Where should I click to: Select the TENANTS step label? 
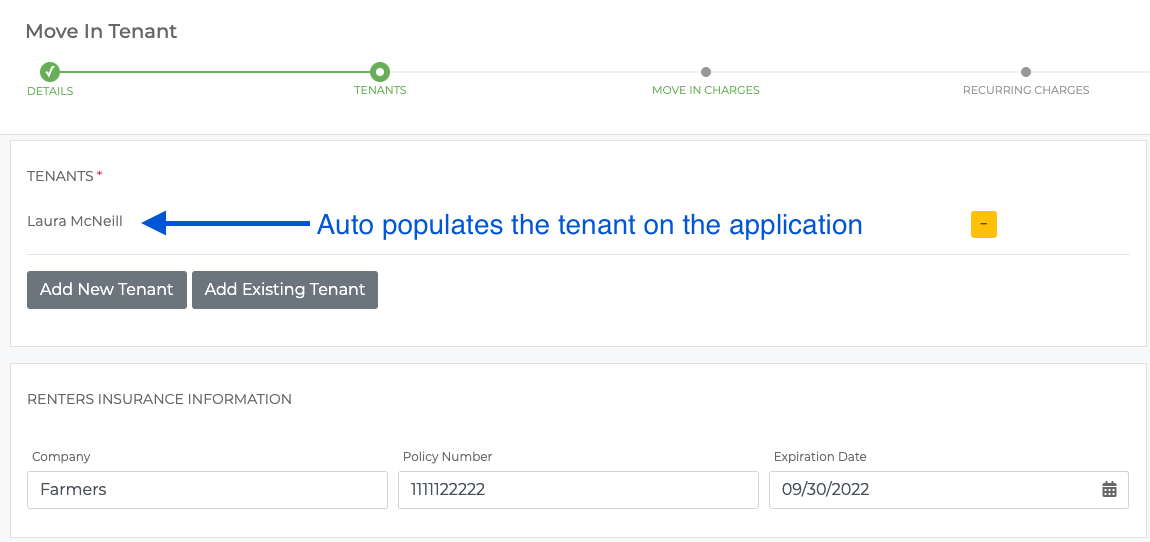[x=380, y=90]
